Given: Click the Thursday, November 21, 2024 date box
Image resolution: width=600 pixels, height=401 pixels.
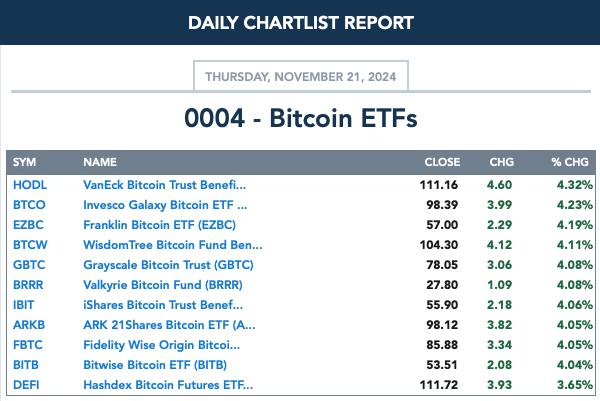Looking at the screenshot, I should pos(301,76).
